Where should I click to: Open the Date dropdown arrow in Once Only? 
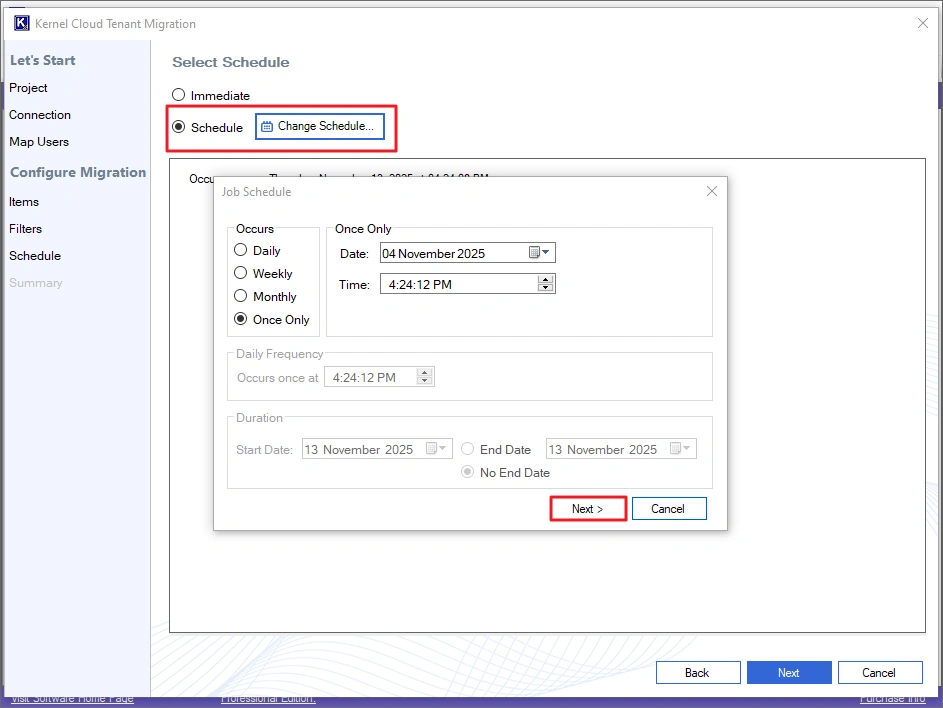pyautogui.click(x=547, y=252)
